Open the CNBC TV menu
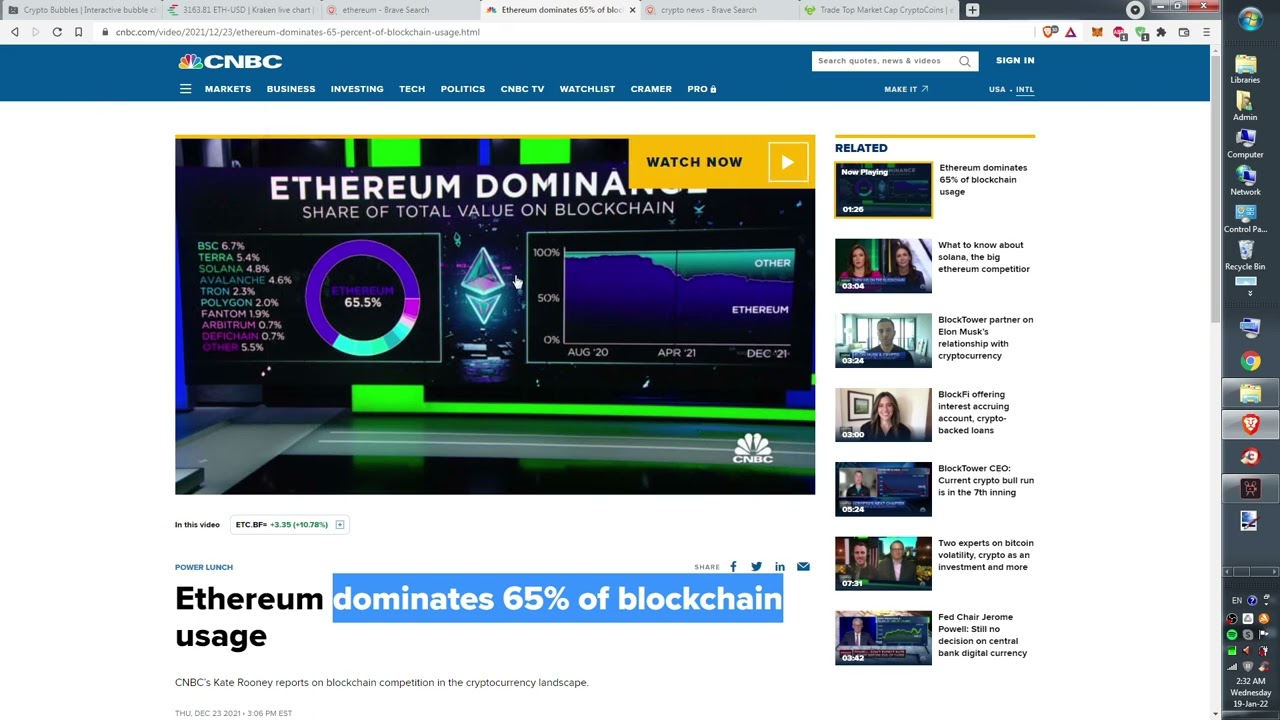 coord(522,89)
